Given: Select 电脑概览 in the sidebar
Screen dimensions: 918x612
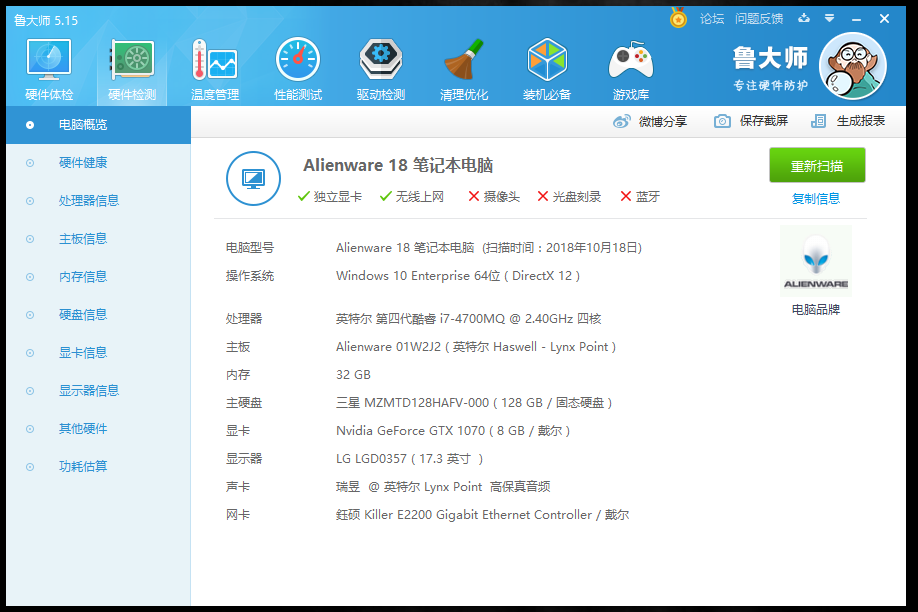Looking at the screenshot, I should point(98,125).
